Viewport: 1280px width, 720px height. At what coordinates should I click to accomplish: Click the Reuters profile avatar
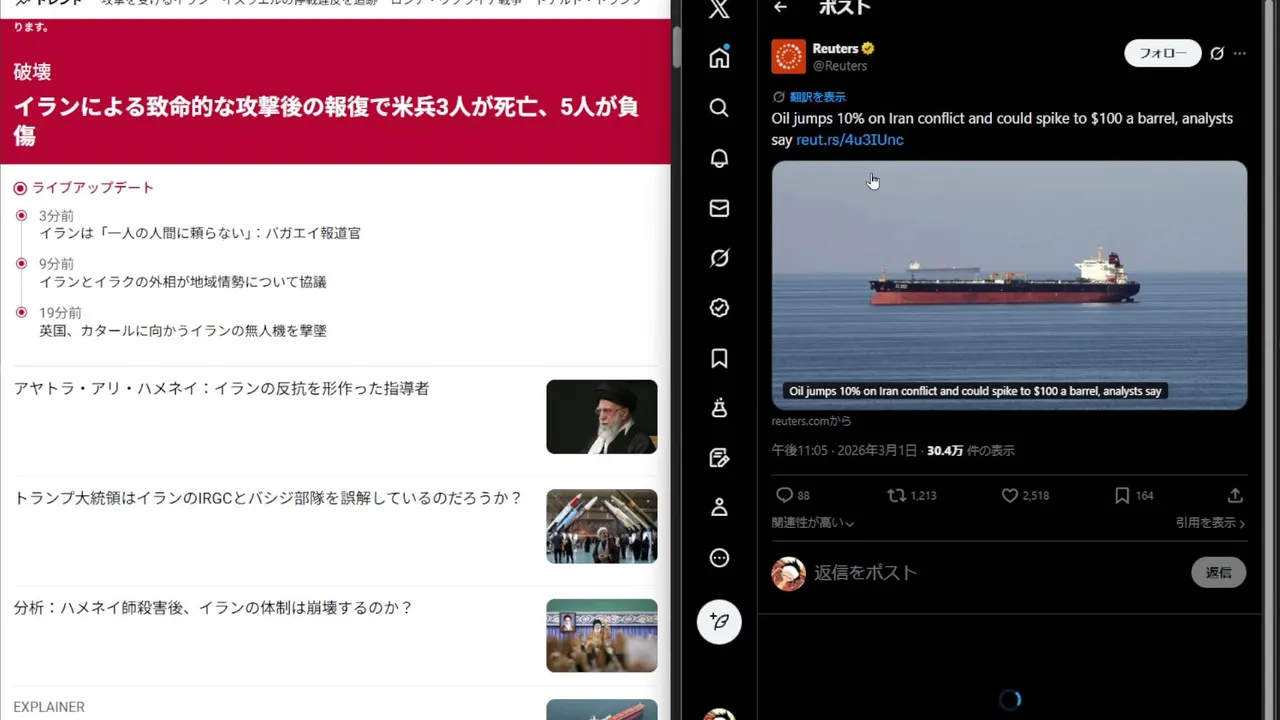point(788,56)
